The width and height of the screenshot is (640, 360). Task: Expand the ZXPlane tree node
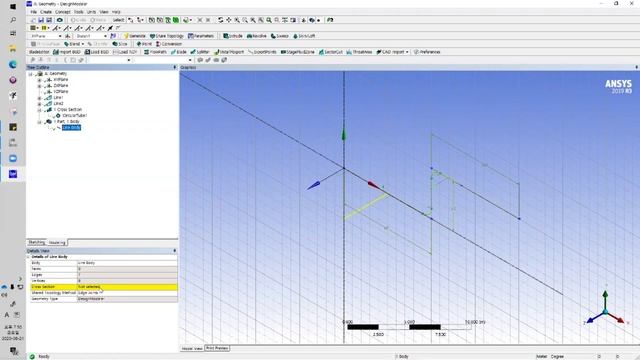(40, 86)
